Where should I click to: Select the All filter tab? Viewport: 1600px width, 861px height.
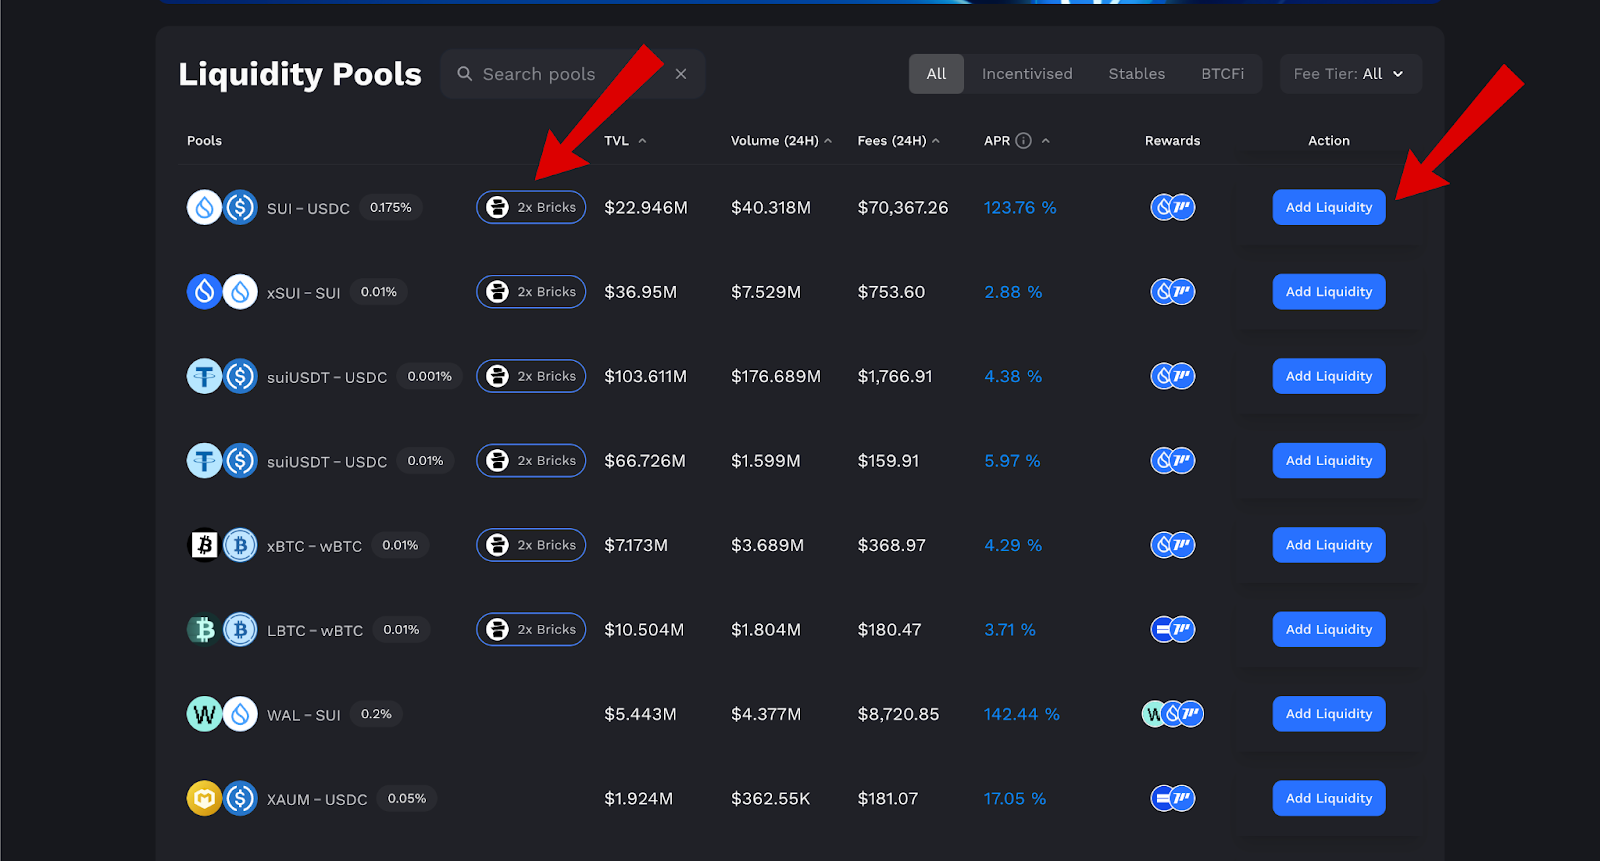pyautogui.click(x=936, y=74)
